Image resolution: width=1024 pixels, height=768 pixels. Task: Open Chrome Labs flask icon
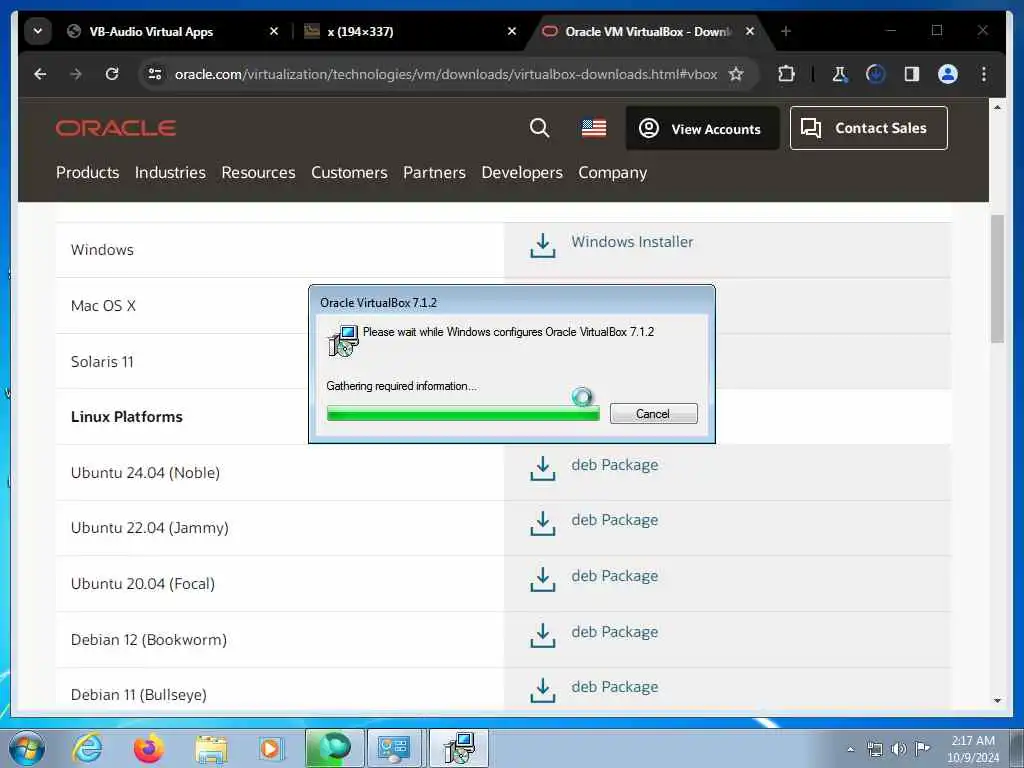[840, 74]
